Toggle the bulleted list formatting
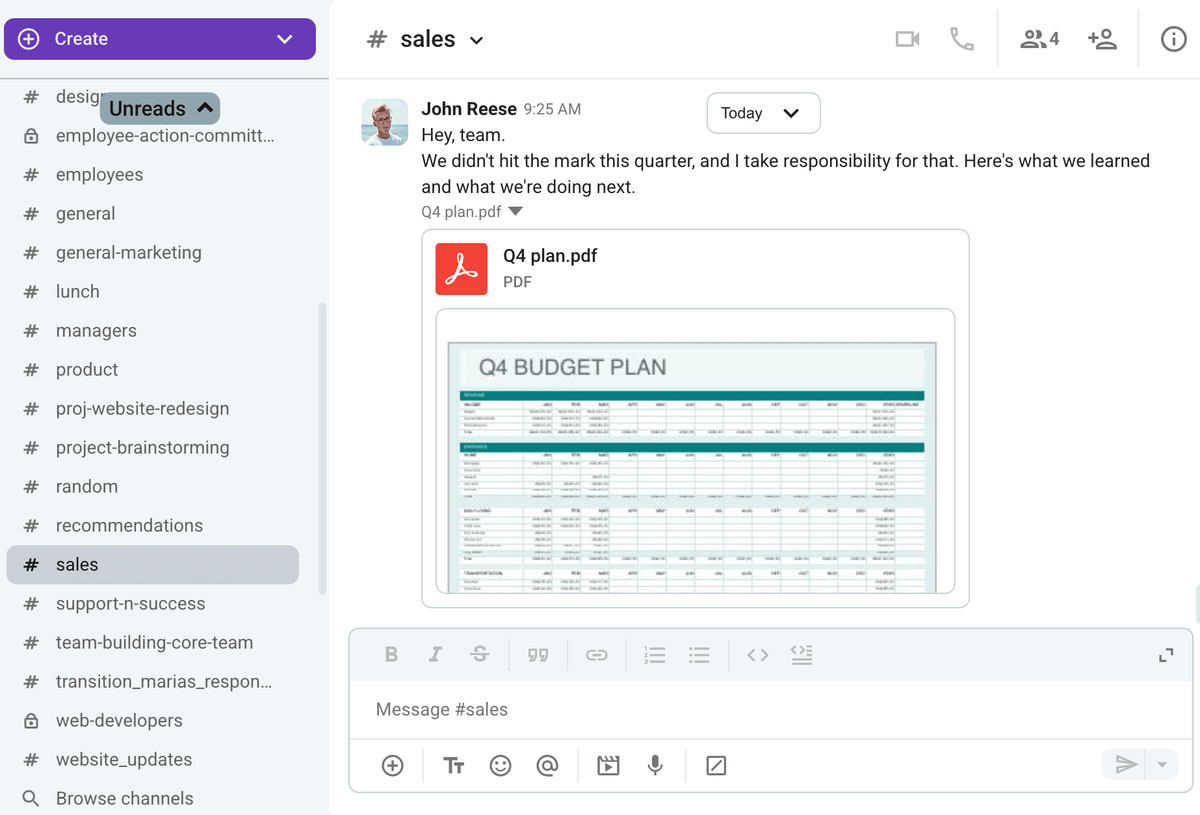 pos(699,654)
